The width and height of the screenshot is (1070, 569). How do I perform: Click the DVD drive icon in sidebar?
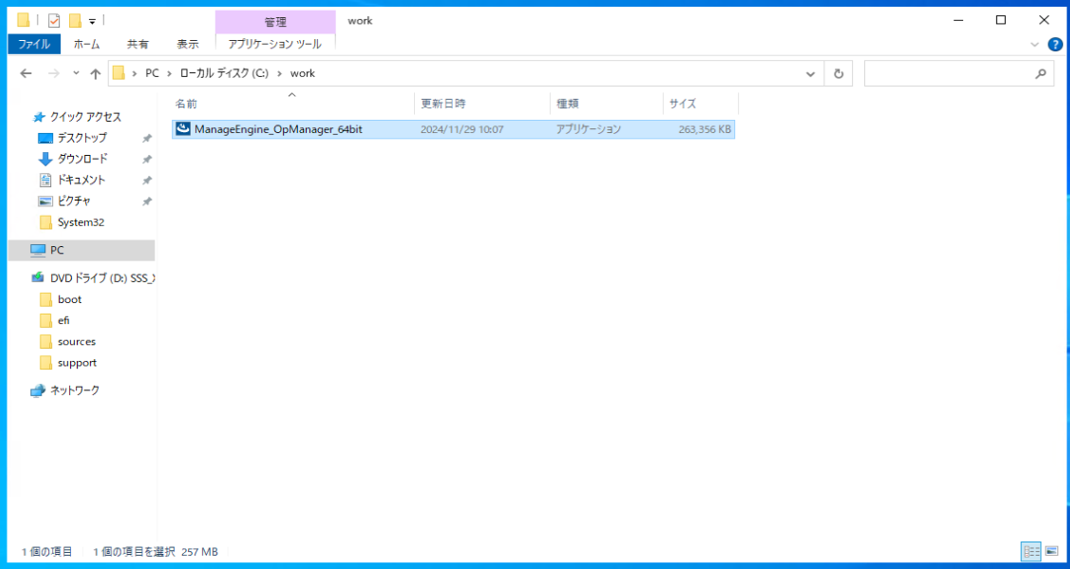[x=38, y=278]
